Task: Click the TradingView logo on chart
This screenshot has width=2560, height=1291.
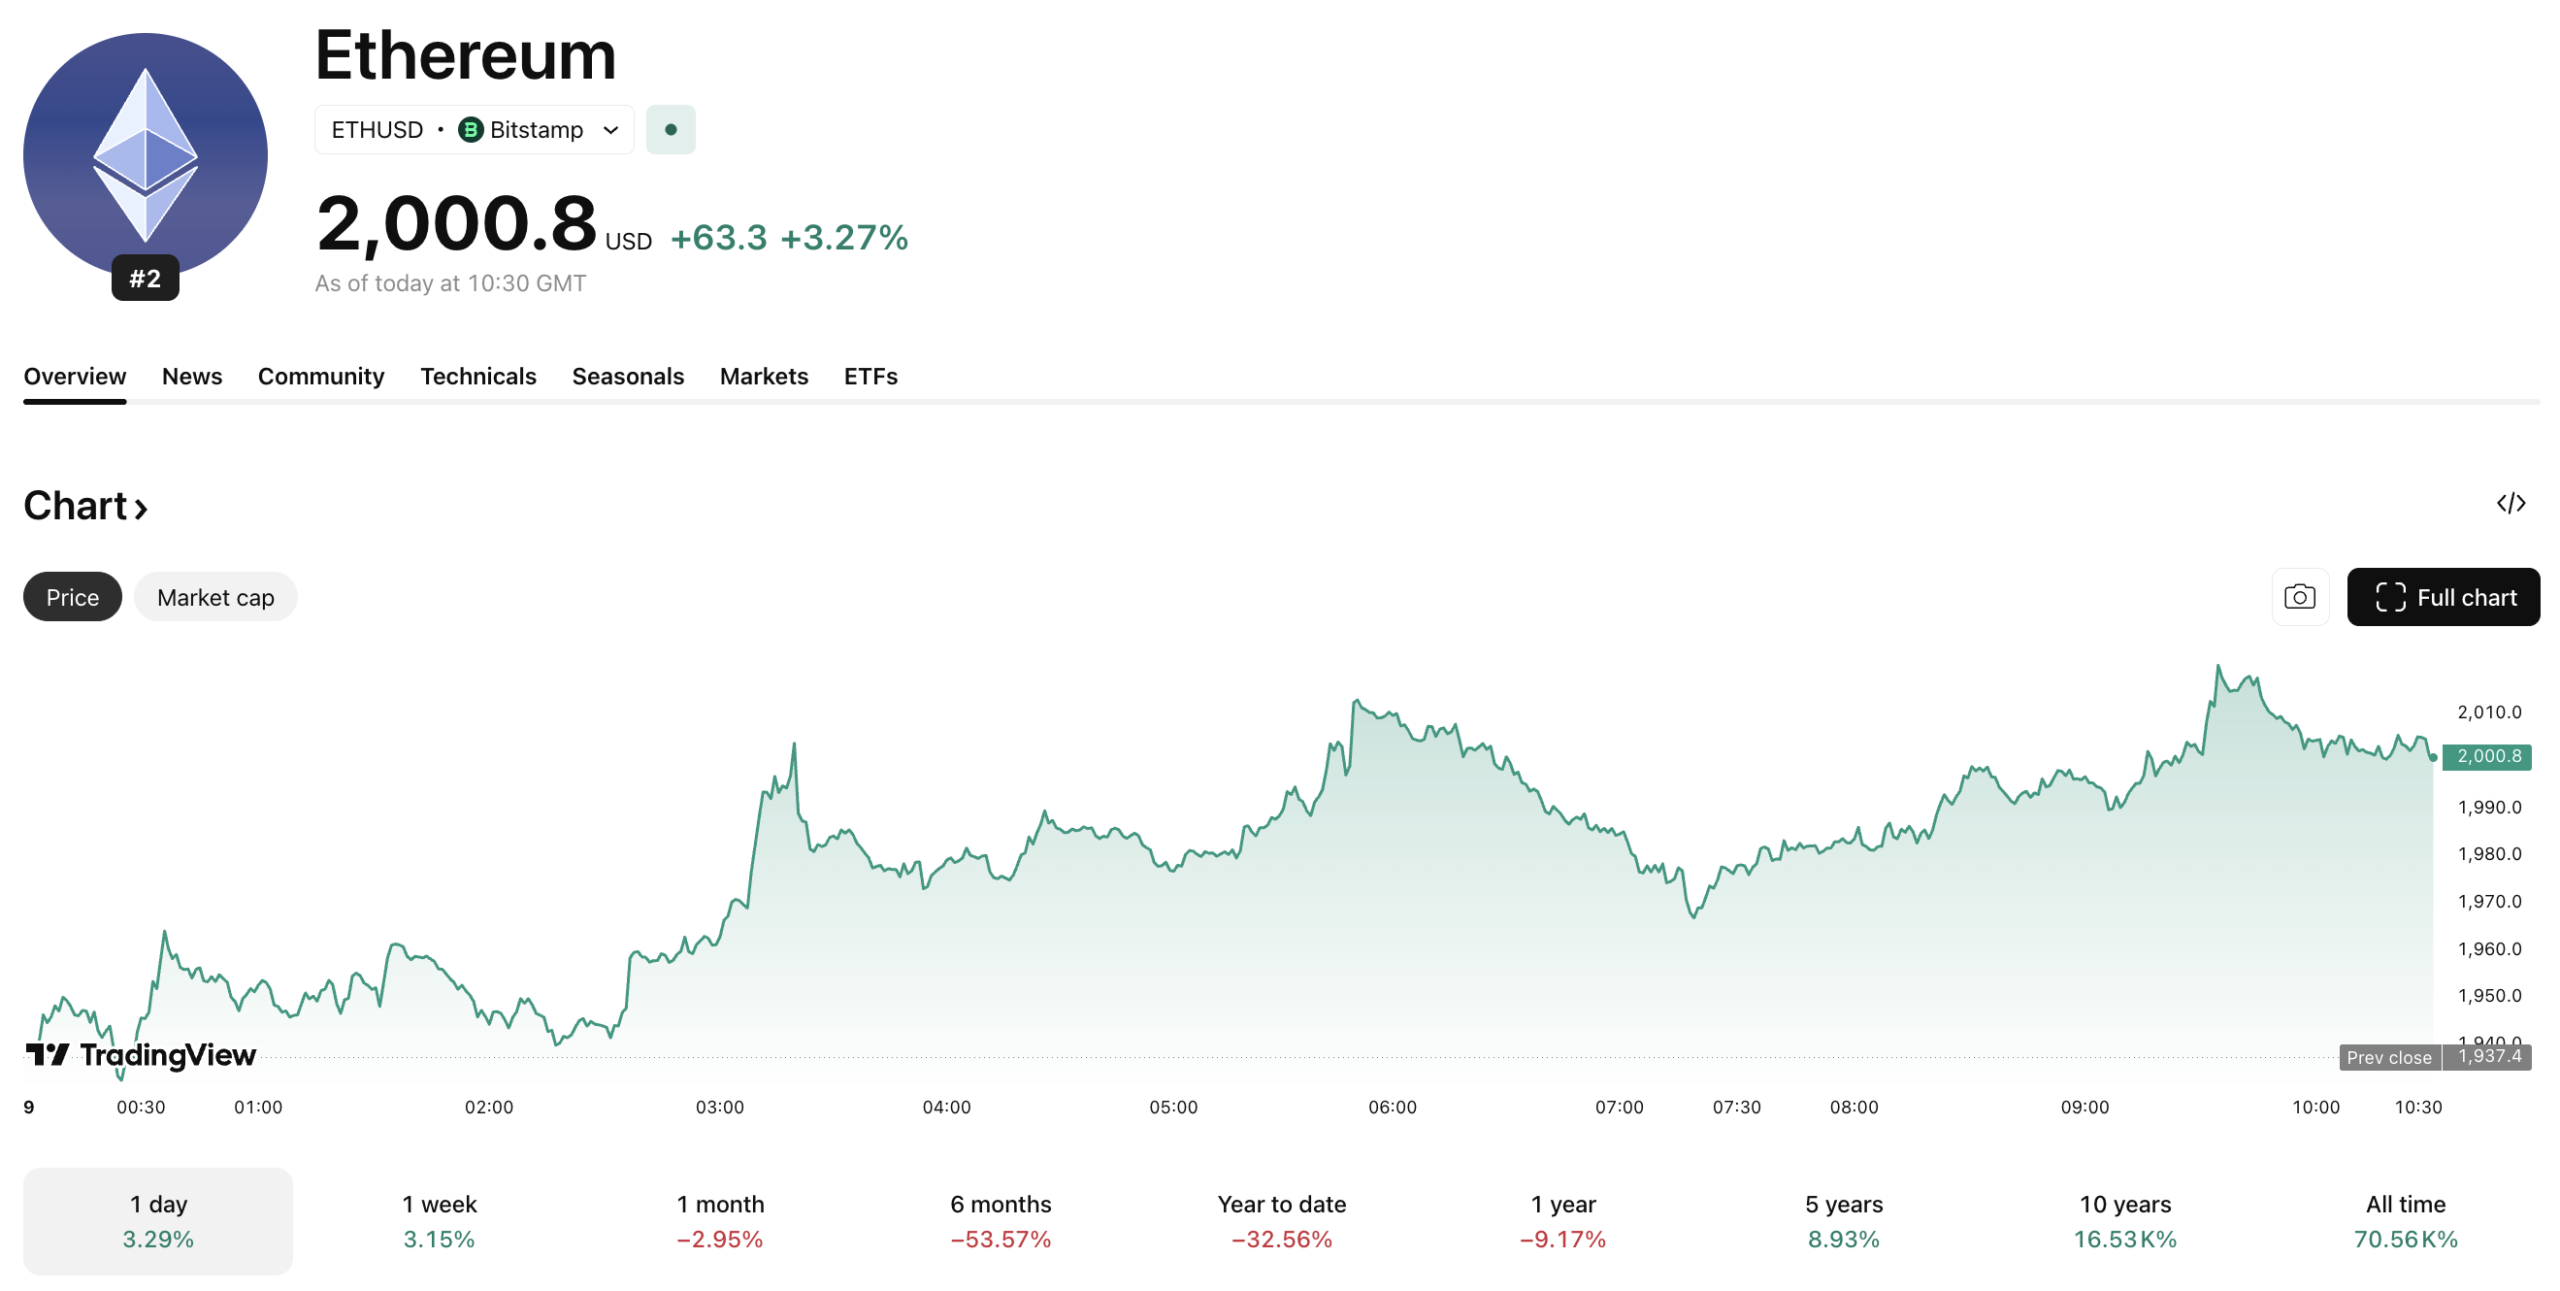Action: 141,1055
